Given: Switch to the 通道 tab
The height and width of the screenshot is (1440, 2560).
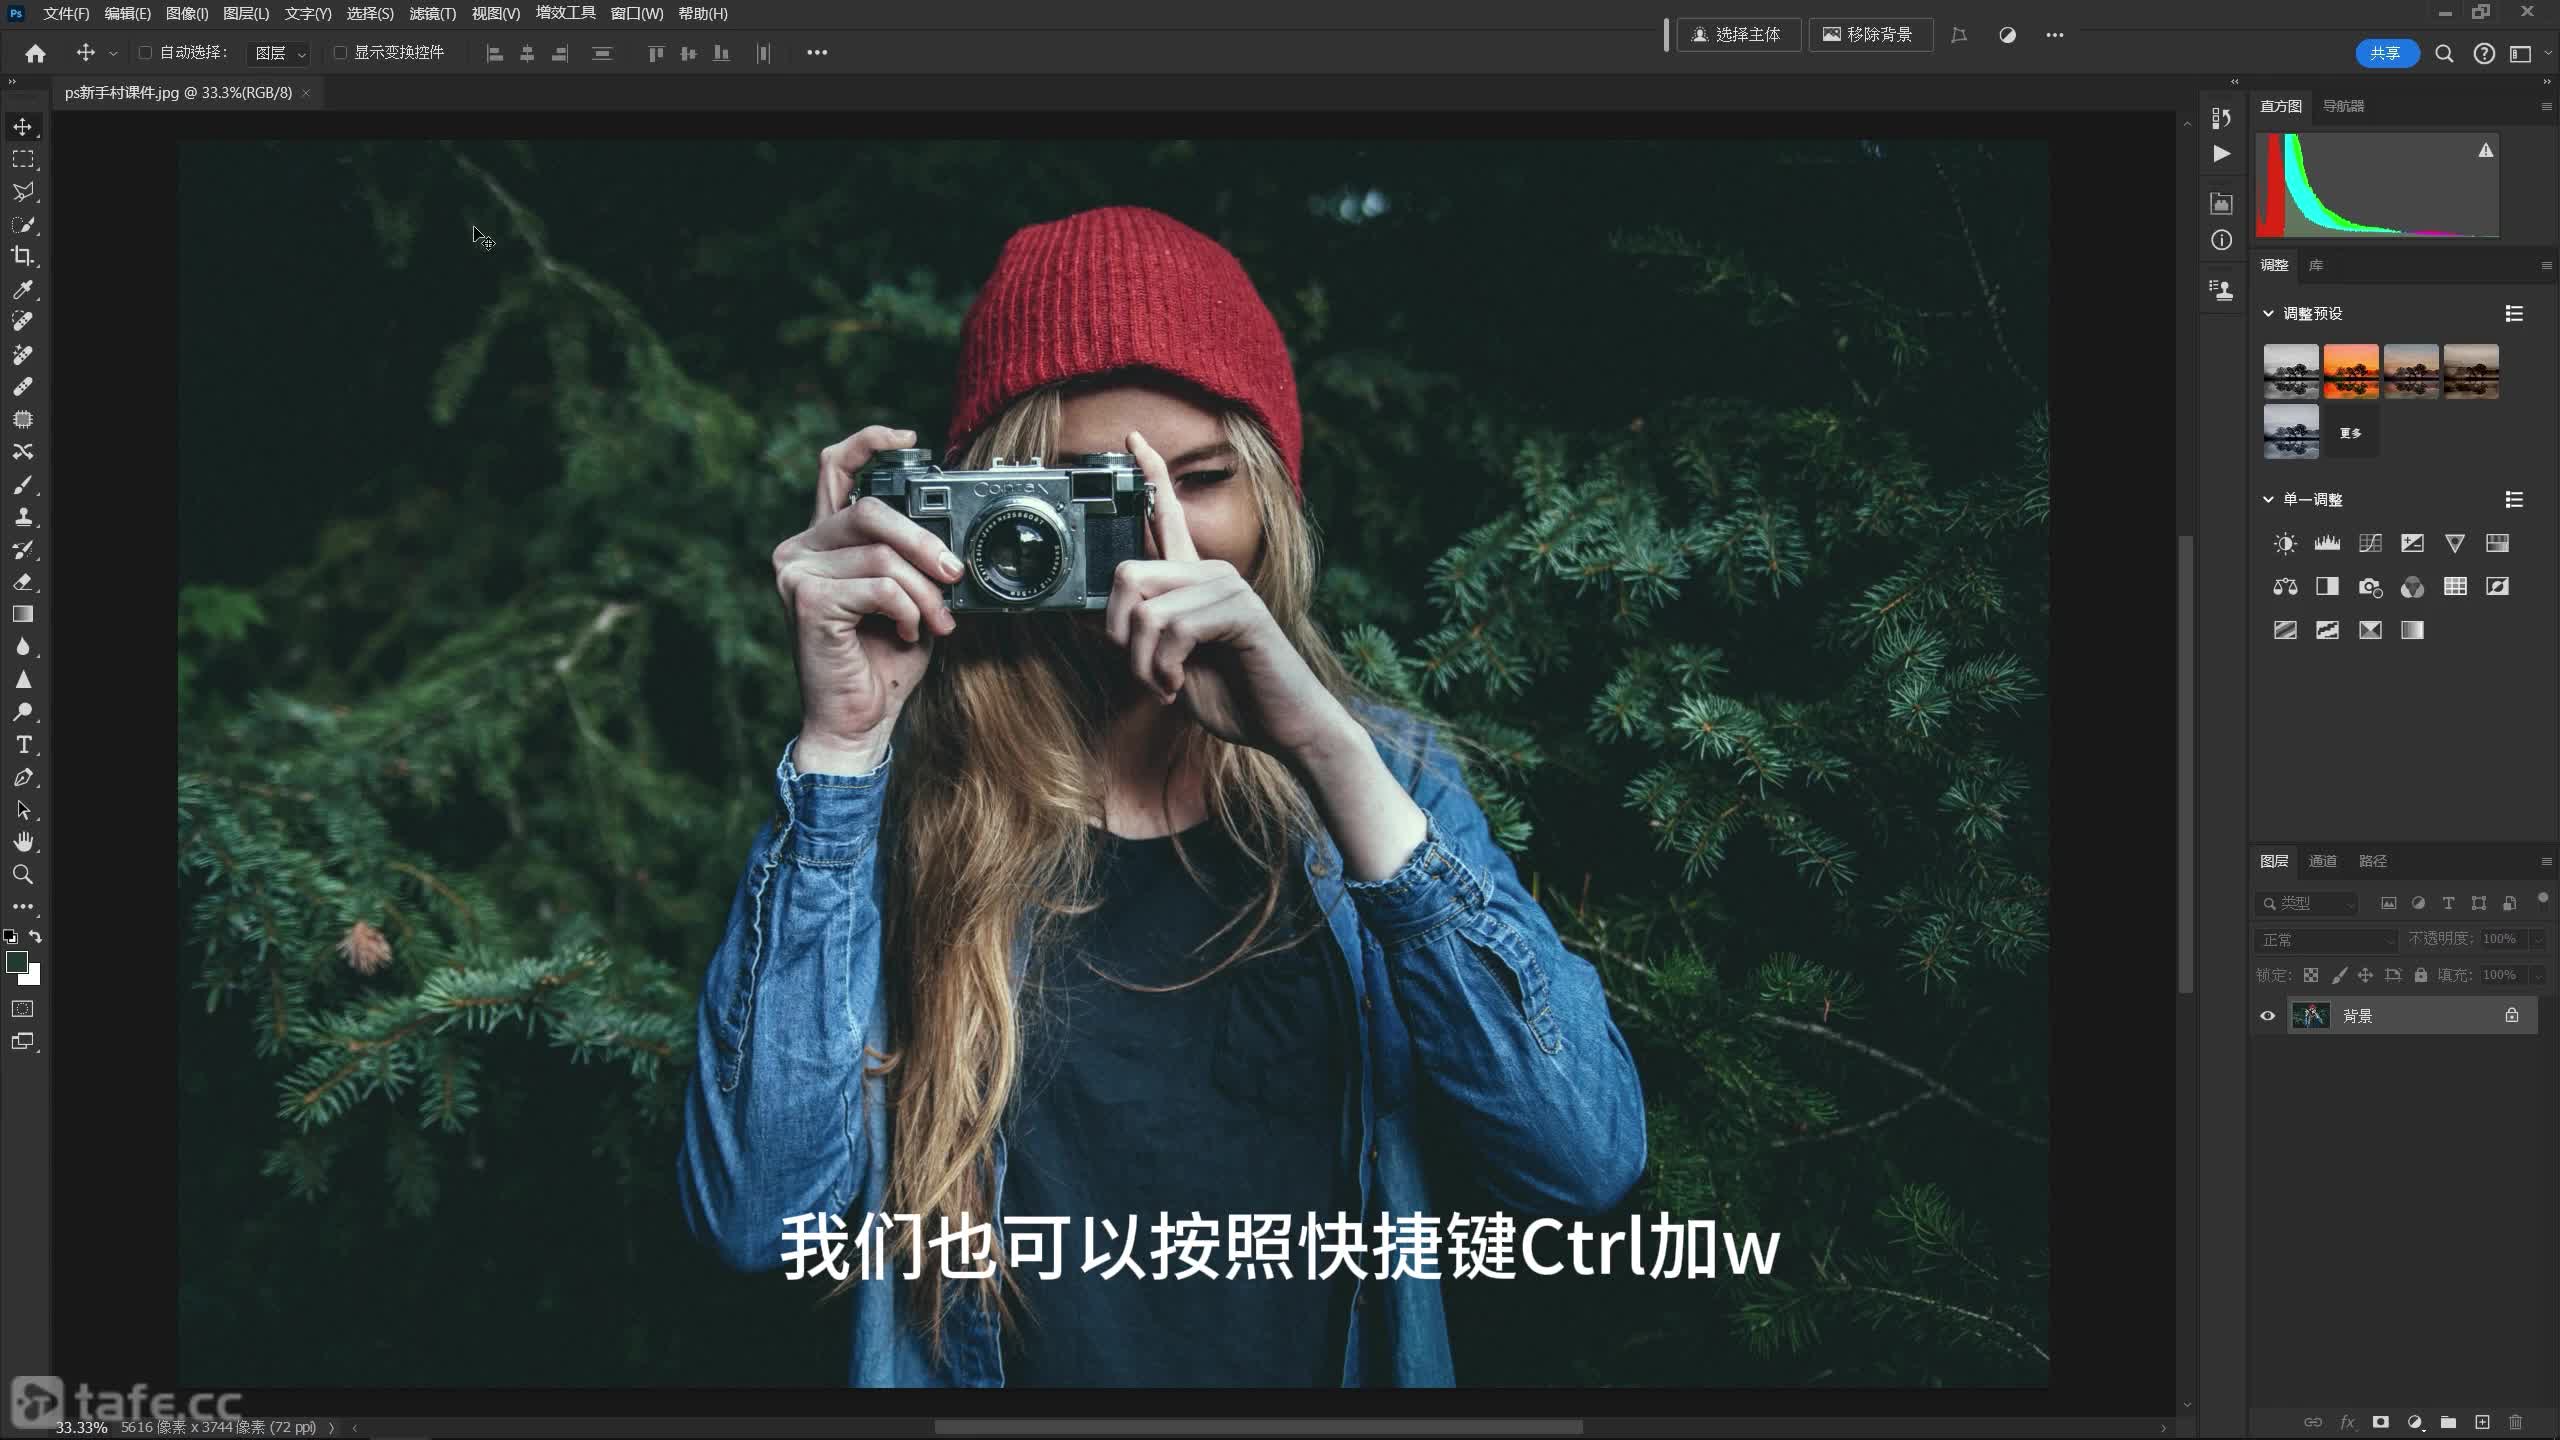Looking at the screenshot, I should [2322, 861].
